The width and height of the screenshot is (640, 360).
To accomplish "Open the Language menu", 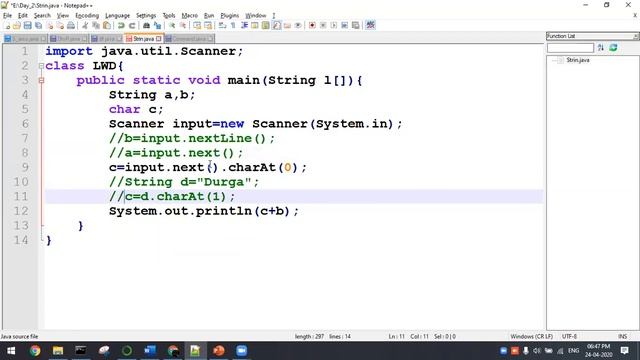I will (x=117, y=16).
